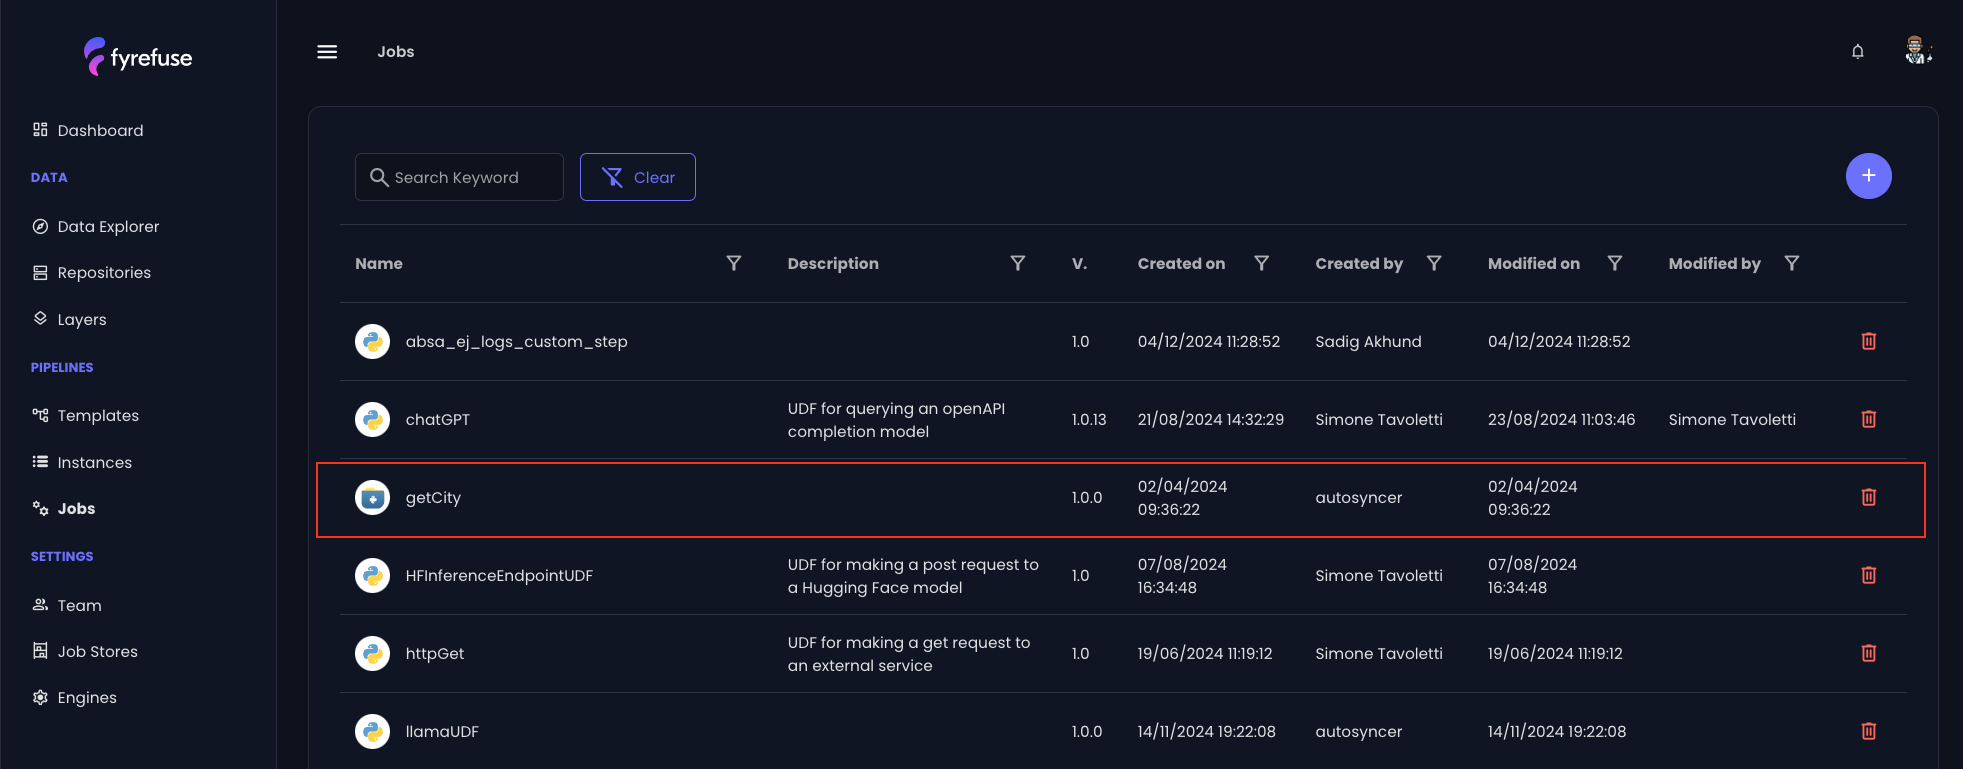Click the plus button to add job
This screenshot has height=769, width=1963.
pos(1868,176)
